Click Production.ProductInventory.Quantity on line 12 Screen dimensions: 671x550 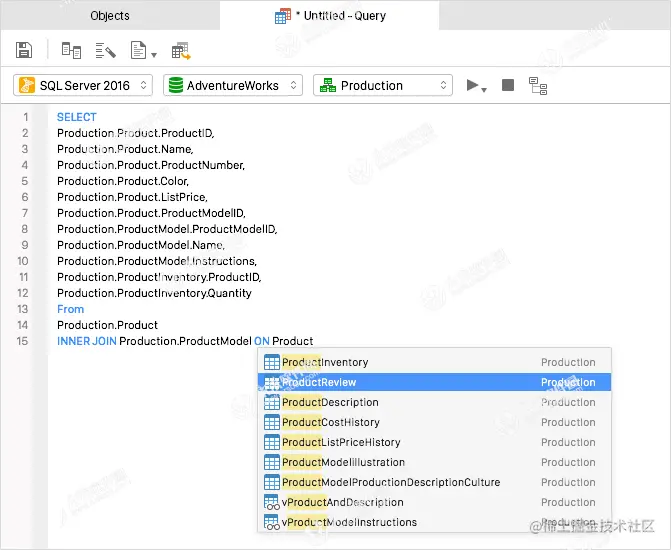(154, 293)
